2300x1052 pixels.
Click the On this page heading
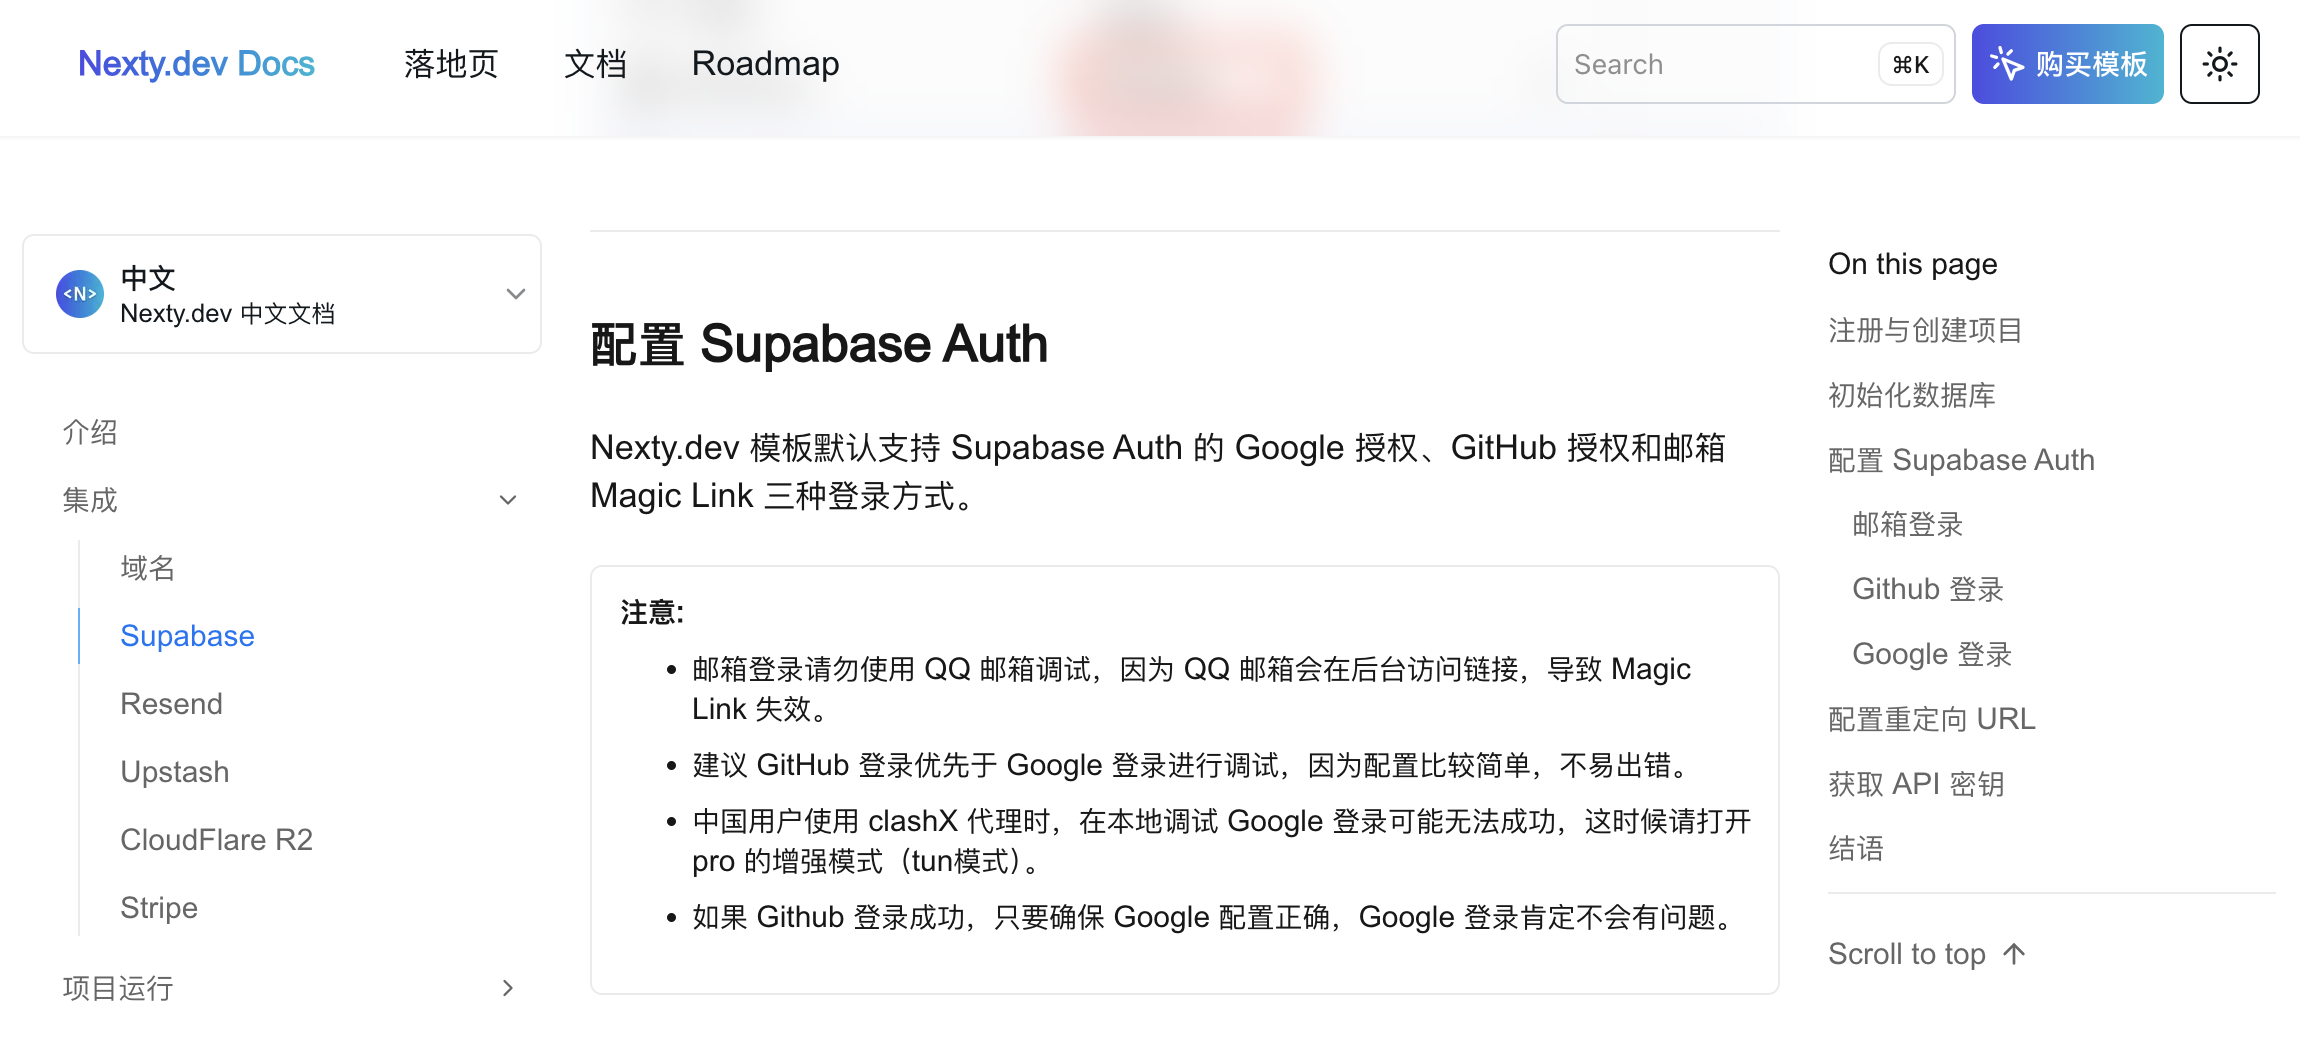tap(1912, 264)
